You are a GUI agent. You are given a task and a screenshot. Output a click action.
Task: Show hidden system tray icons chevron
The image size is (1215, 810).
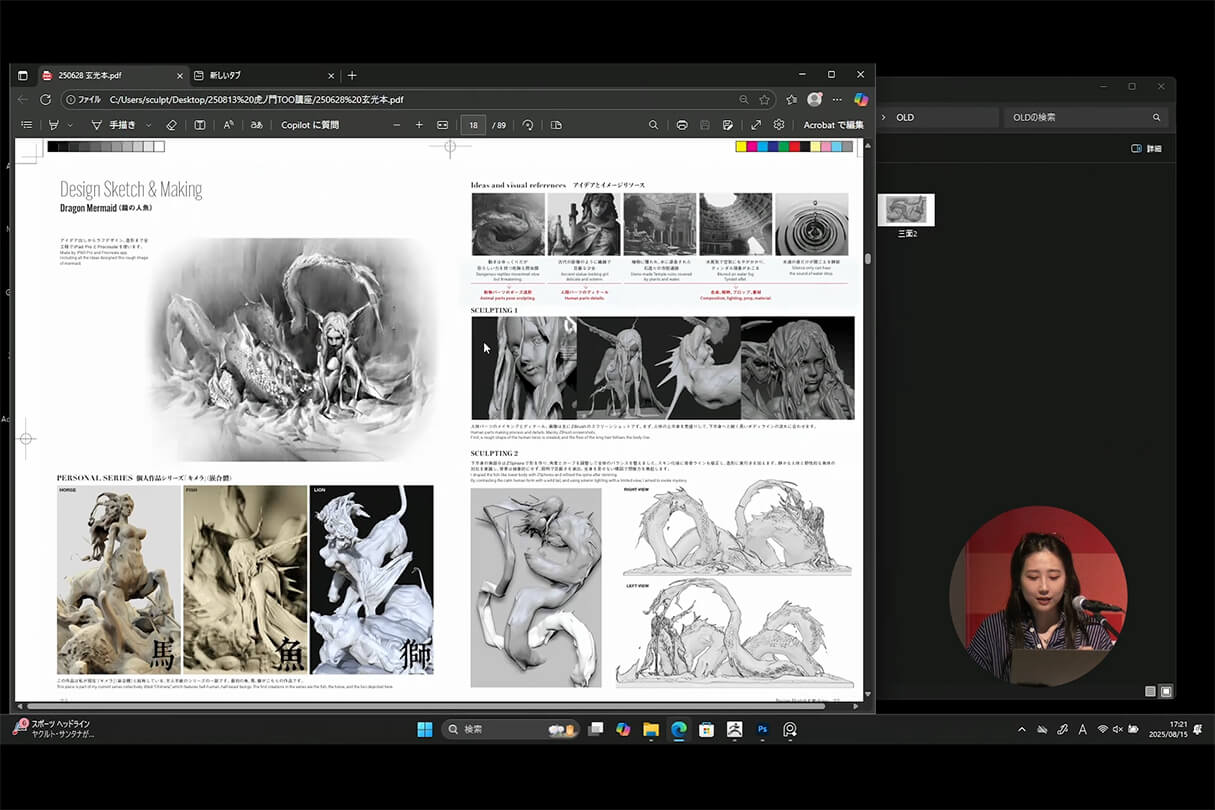[1021, 730]
